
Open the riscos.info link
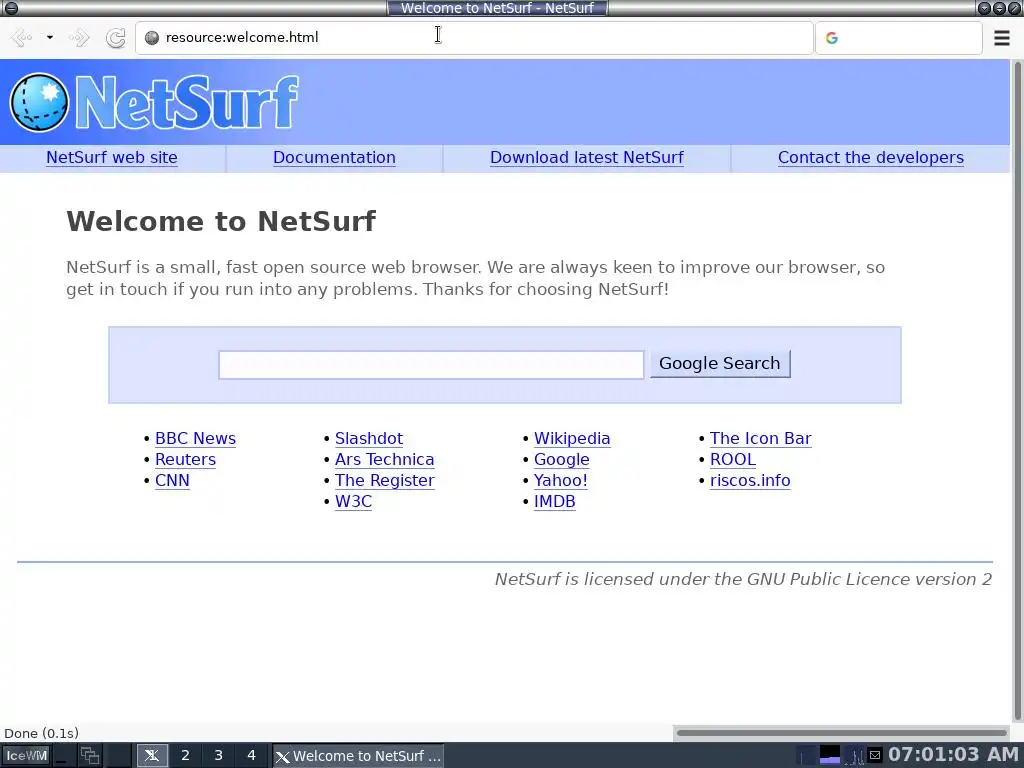click(x=750, y=481)
